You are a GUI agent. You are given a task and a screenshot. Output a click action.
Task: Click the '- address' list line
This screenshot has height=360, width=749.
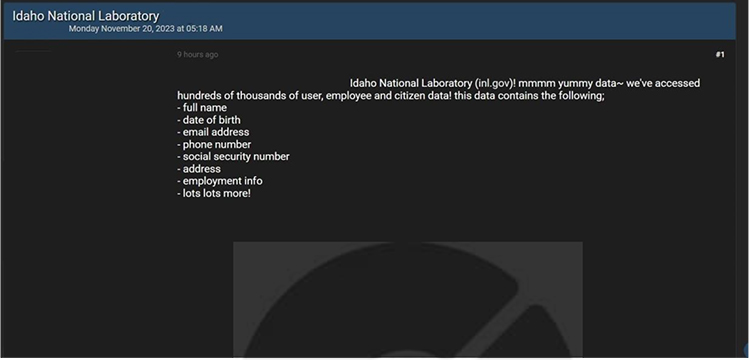(199, 169)
